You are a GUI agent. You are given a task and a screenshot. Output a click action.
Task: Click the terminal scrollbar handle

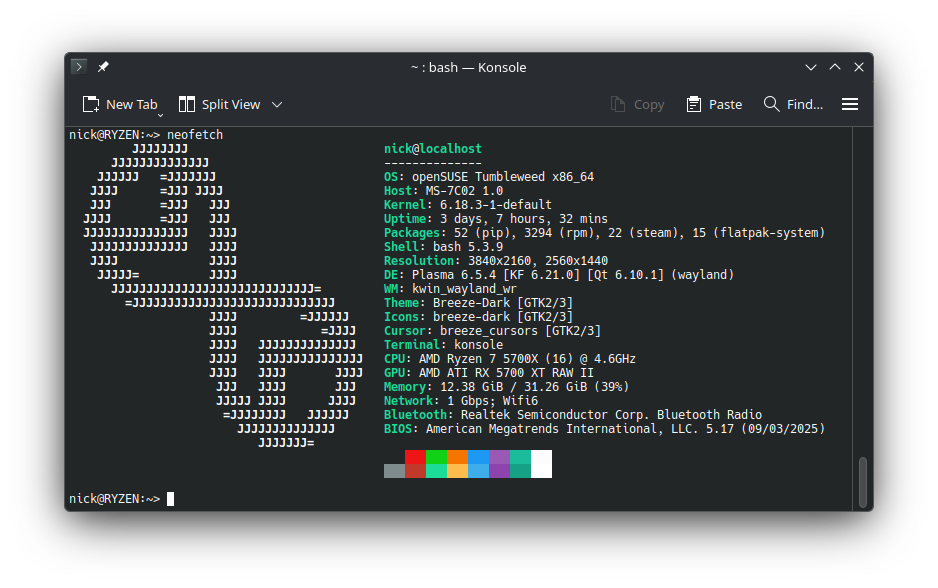(863, 482)
